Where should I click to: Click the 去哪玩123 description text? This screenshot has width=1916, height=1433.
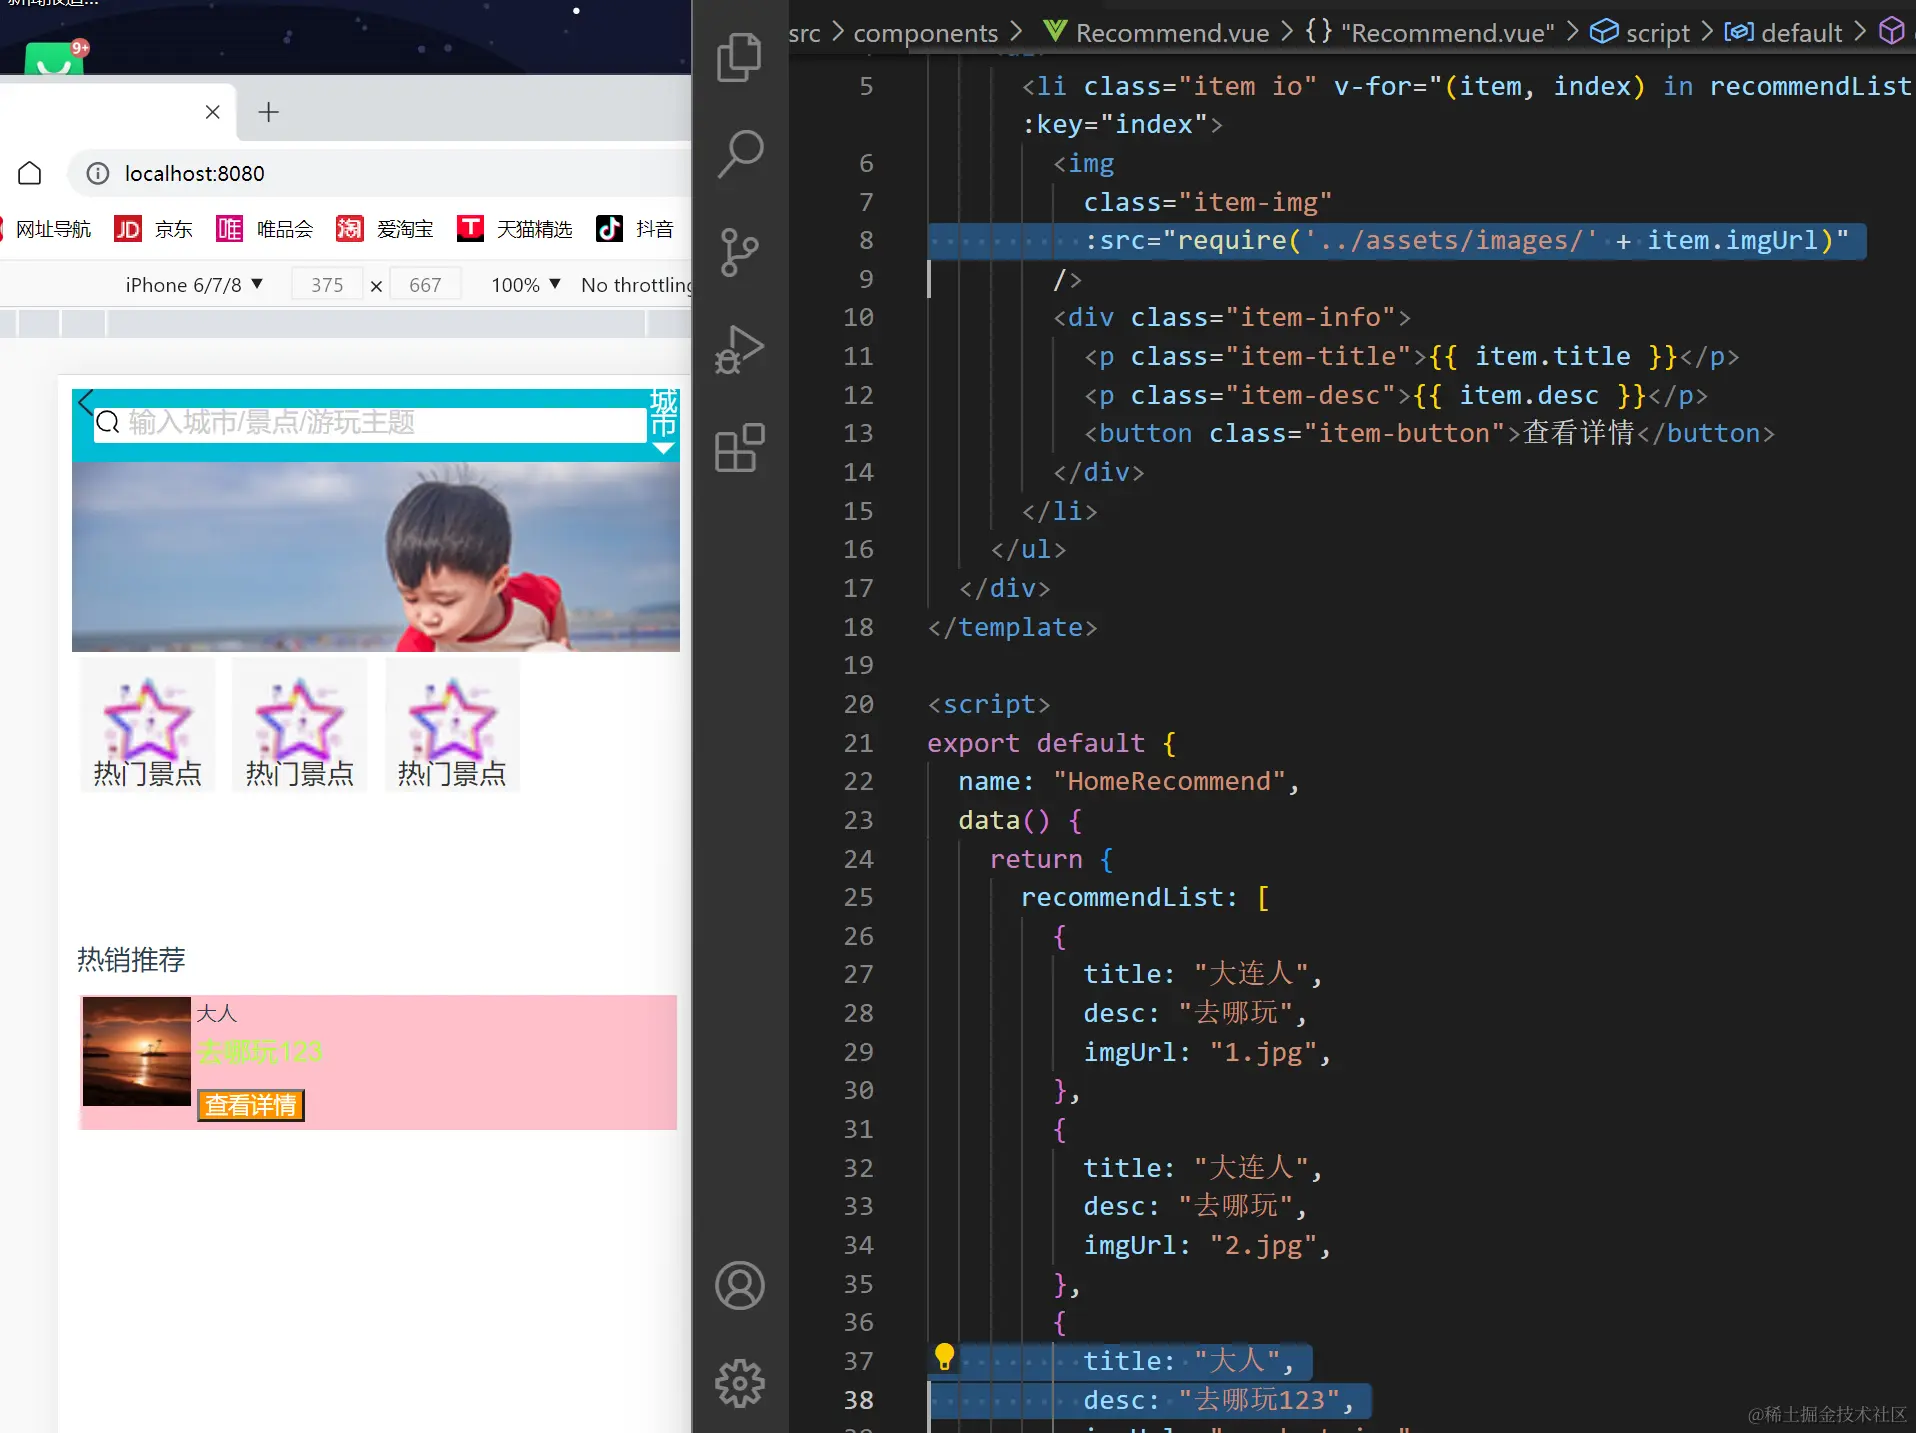(260, 1052)
